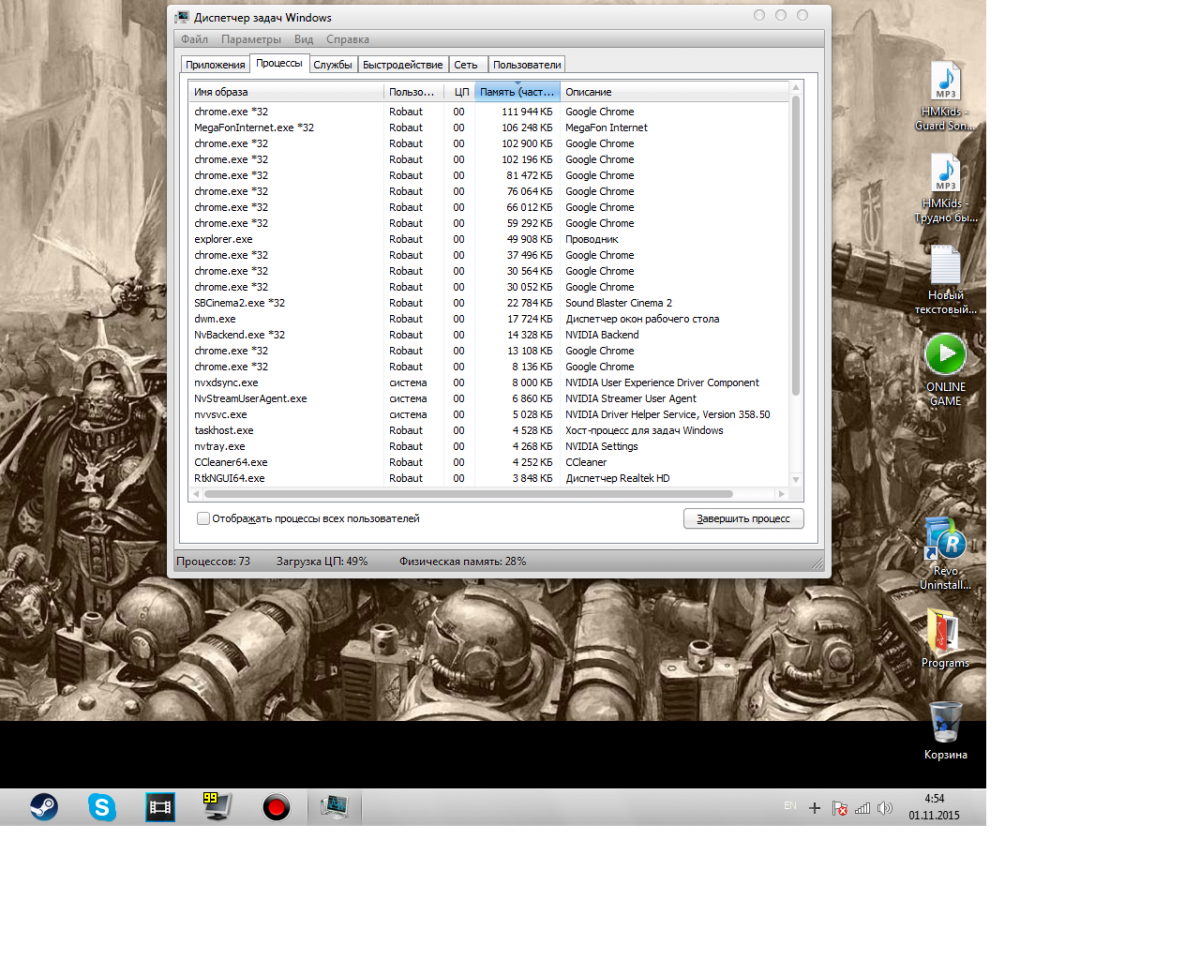Select the RtkNGUI64.exe process row

490,479
